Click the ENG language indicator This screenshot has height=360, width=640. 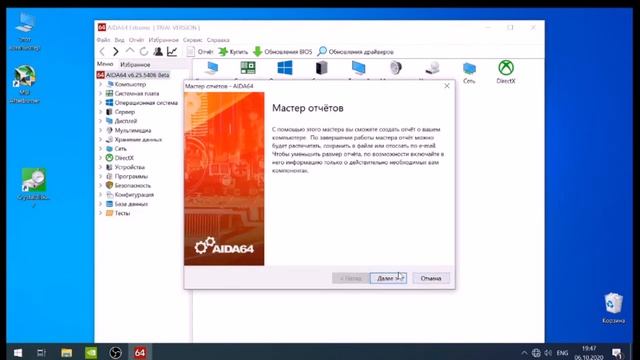(x=562, y=353)
